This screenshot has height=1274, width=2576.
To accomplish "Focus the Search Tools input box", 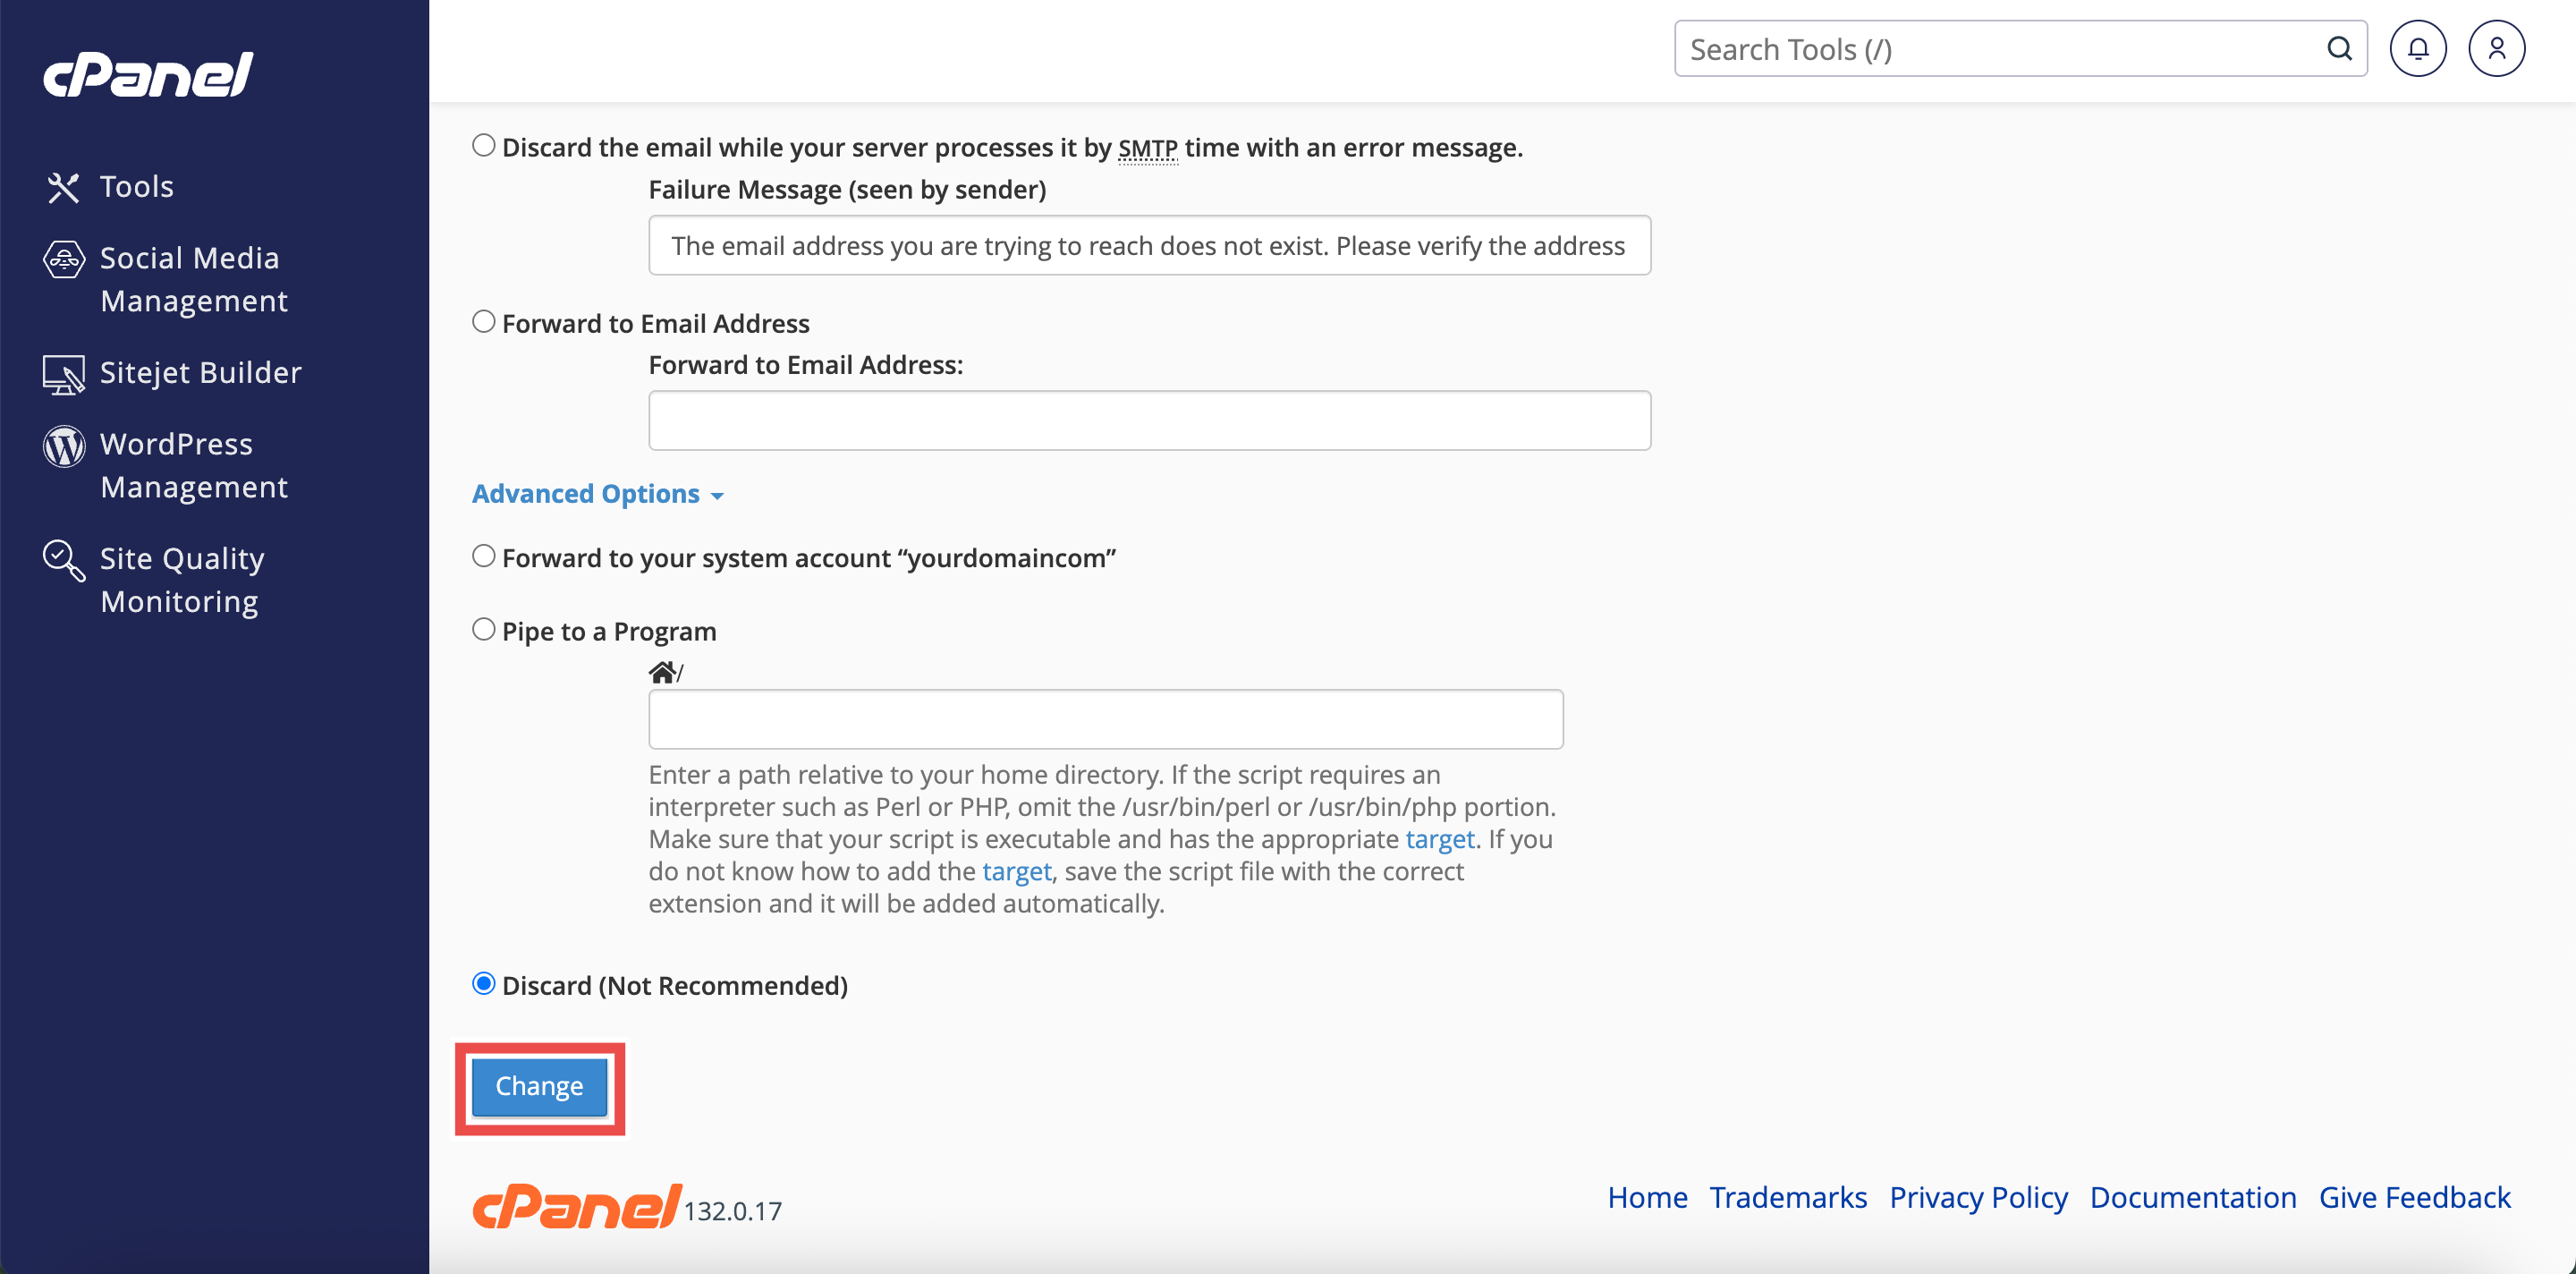I will 2000,49.
